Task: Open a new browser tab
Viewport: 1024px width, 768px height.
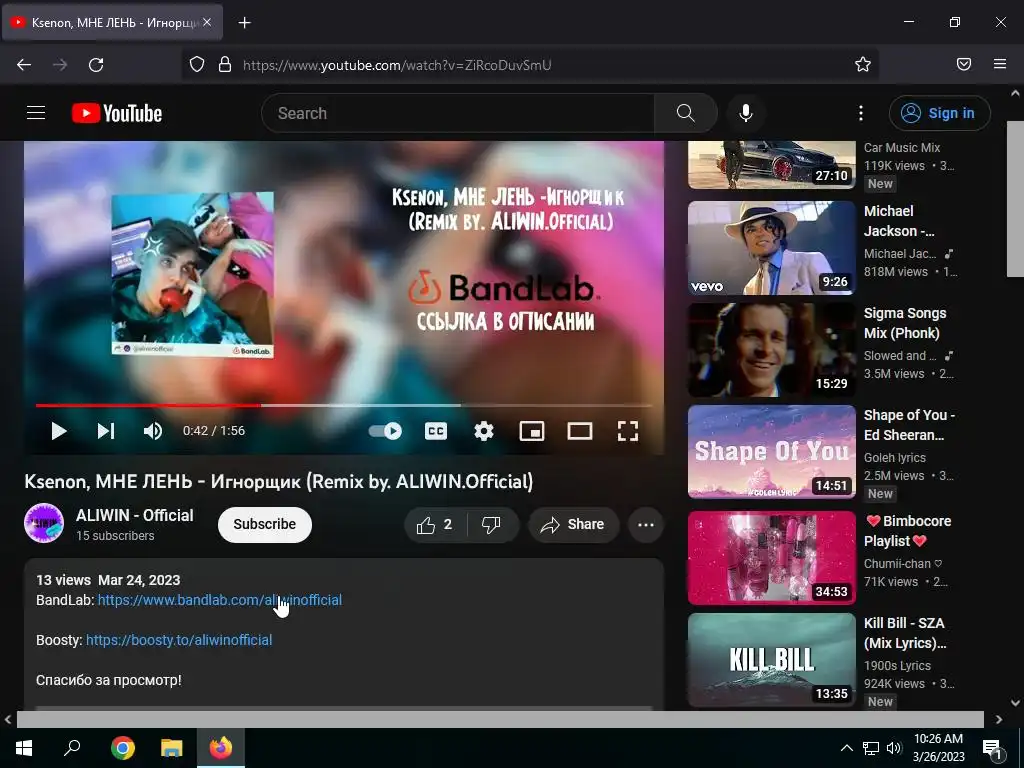Action: [x=244, y=23]
